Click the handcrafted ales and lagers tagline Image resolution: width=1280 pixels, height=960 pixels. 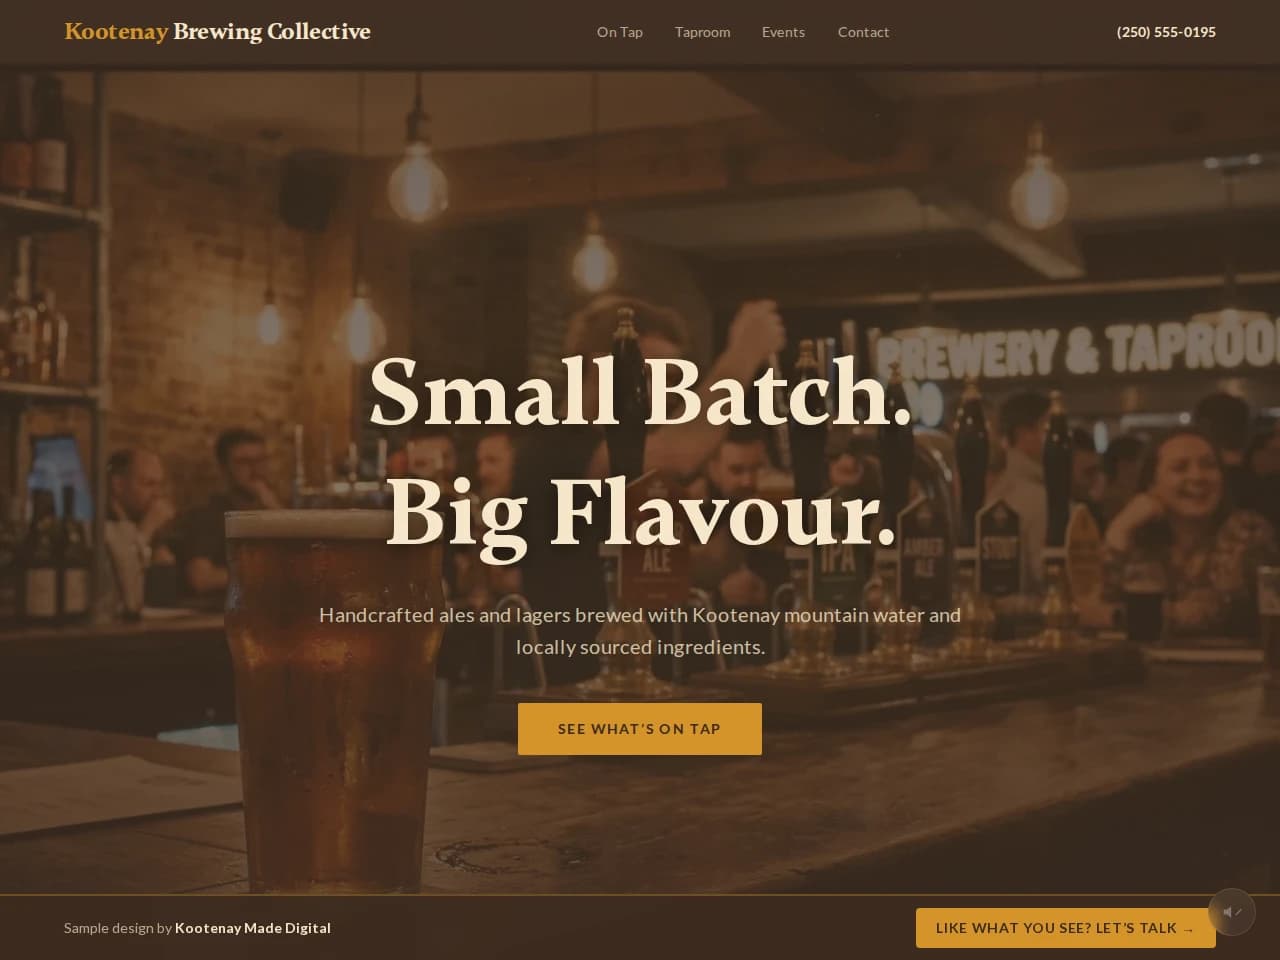pyautogui.click(x=640, y=631)
